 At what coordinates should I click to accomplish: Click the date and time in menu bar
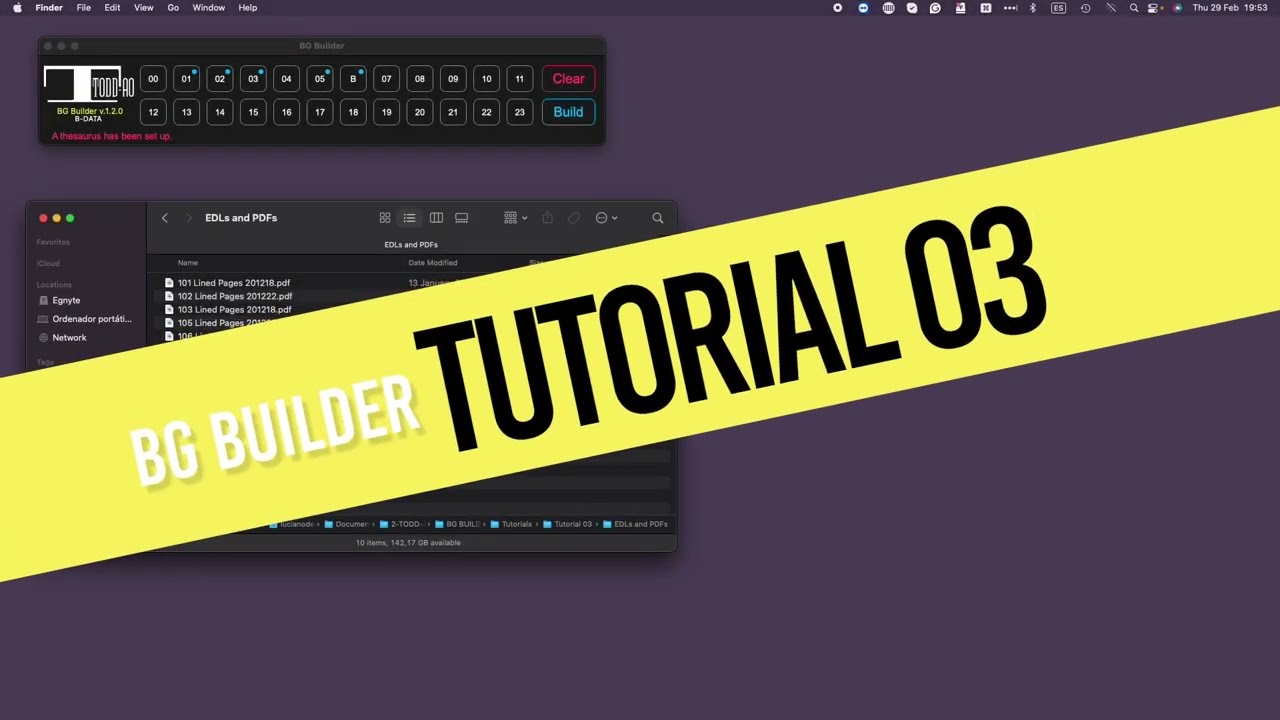pos(1229,7)
